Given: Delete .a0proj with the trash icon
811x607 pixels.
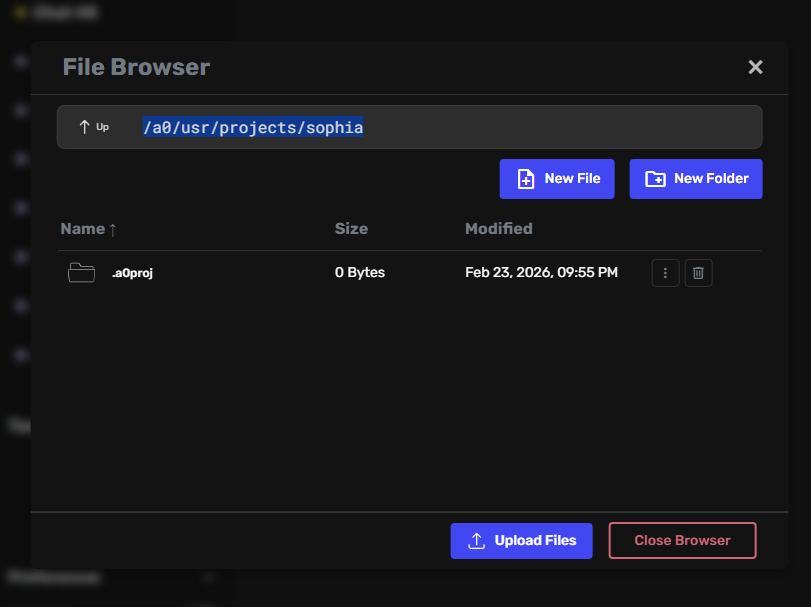Looking at the screenshot, I should pos(699,273).
